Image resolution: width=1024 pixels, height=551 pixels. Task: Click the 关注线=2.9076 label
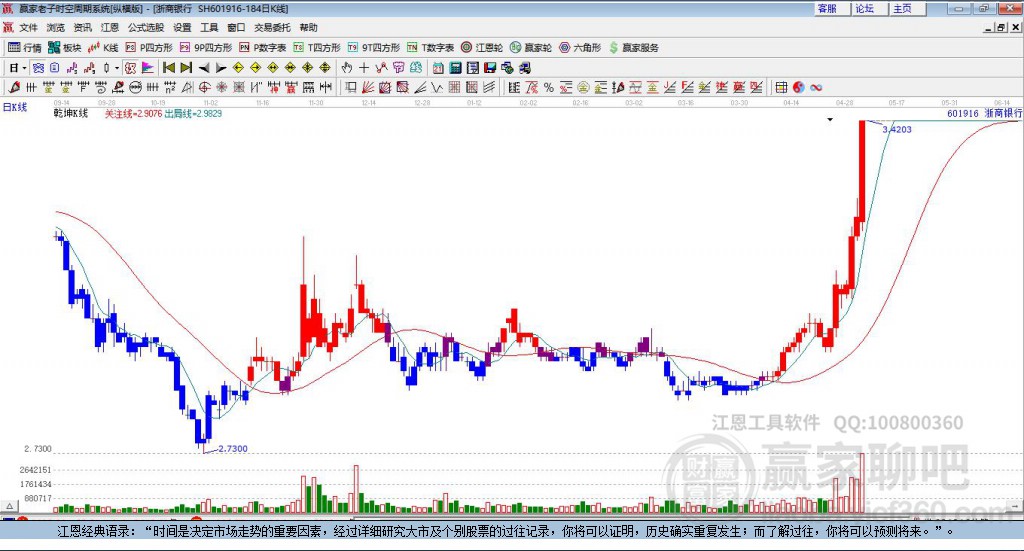[x=133, y=114]
